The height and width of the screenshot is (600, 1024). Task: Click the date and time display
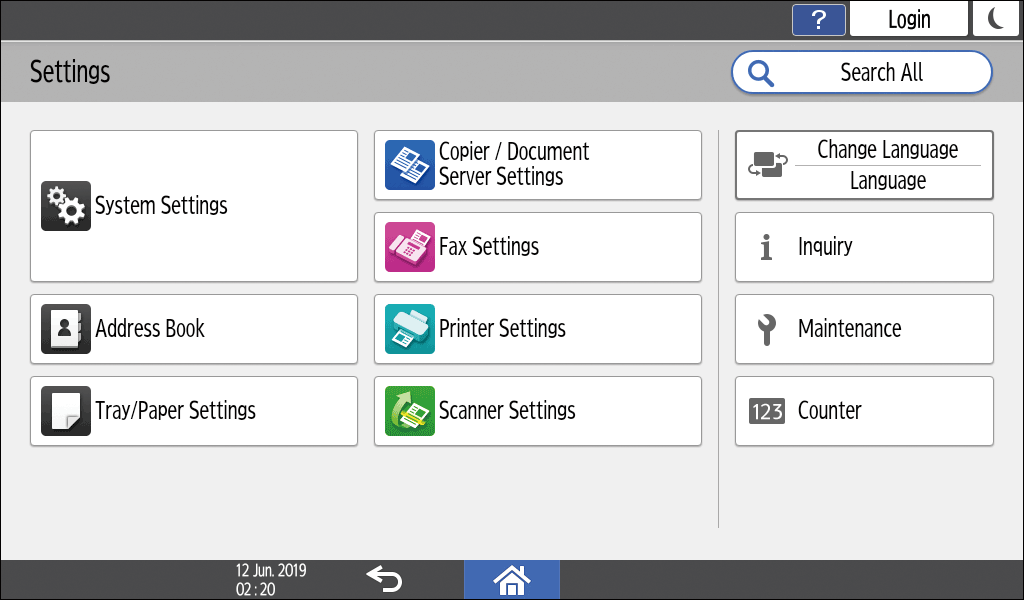(x=271, y=580)
